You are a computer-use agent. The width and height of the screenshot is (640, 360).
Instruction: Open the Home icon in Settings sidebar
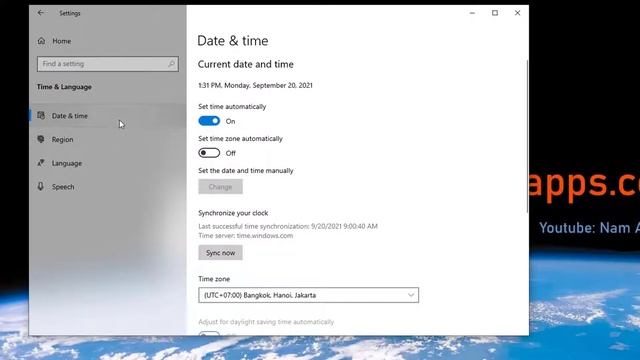[x=42, y=41]
